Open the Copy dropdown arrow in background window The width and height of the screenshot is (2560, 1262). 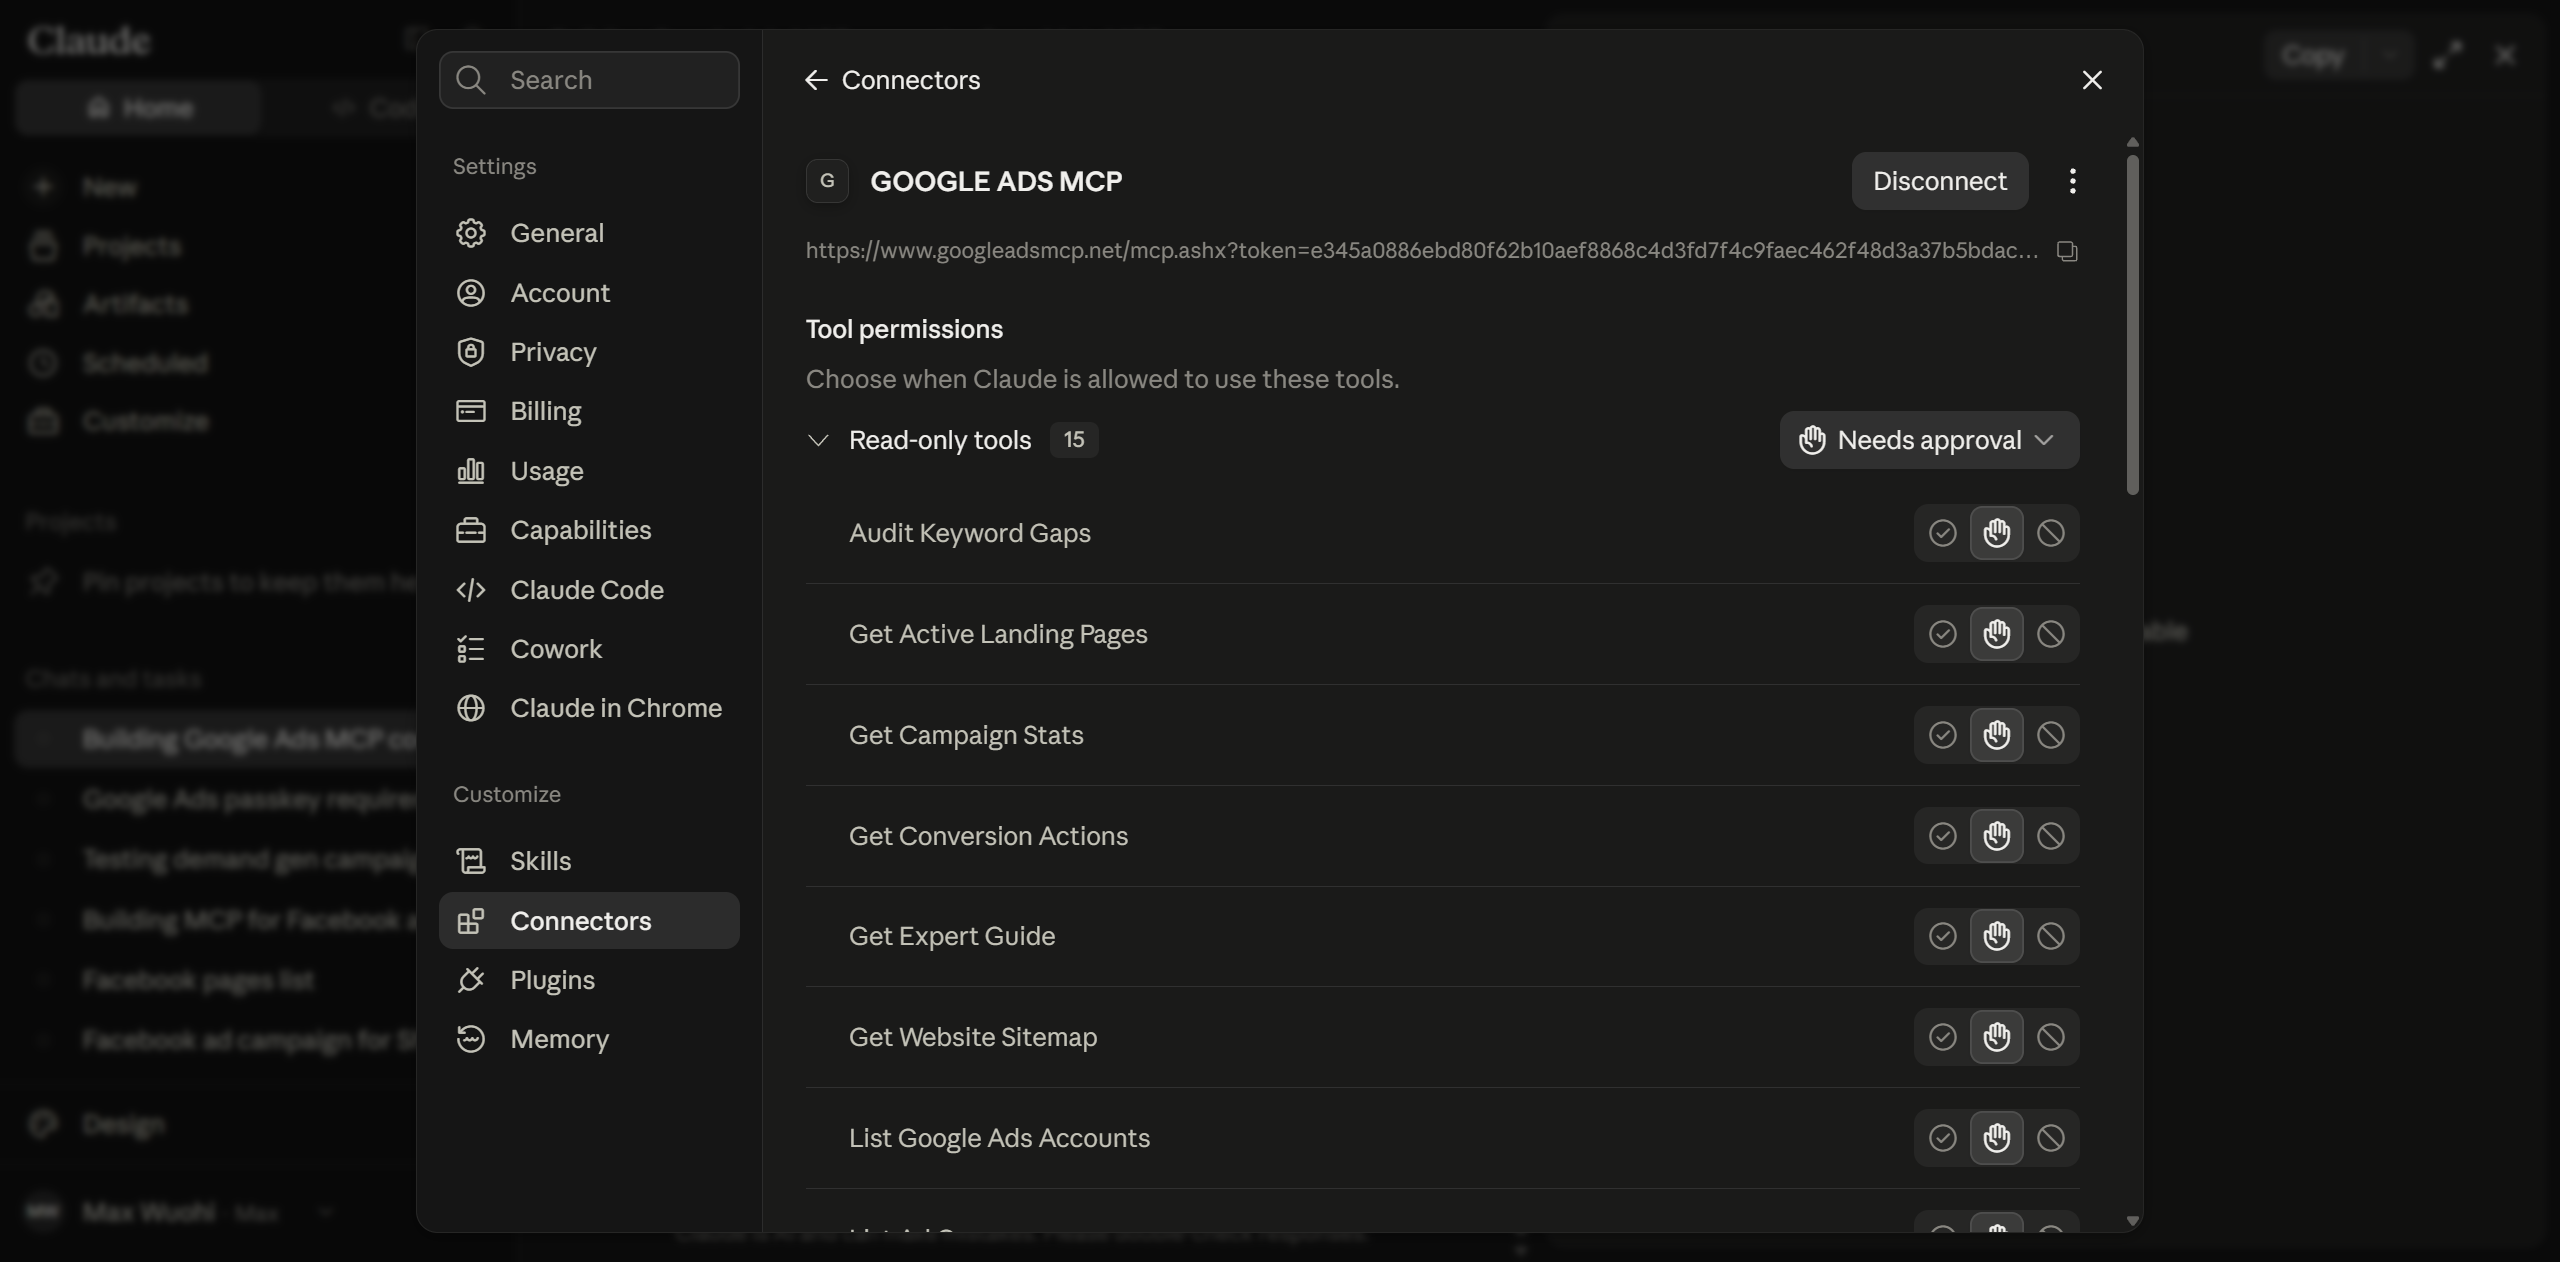pos(2389,55)
